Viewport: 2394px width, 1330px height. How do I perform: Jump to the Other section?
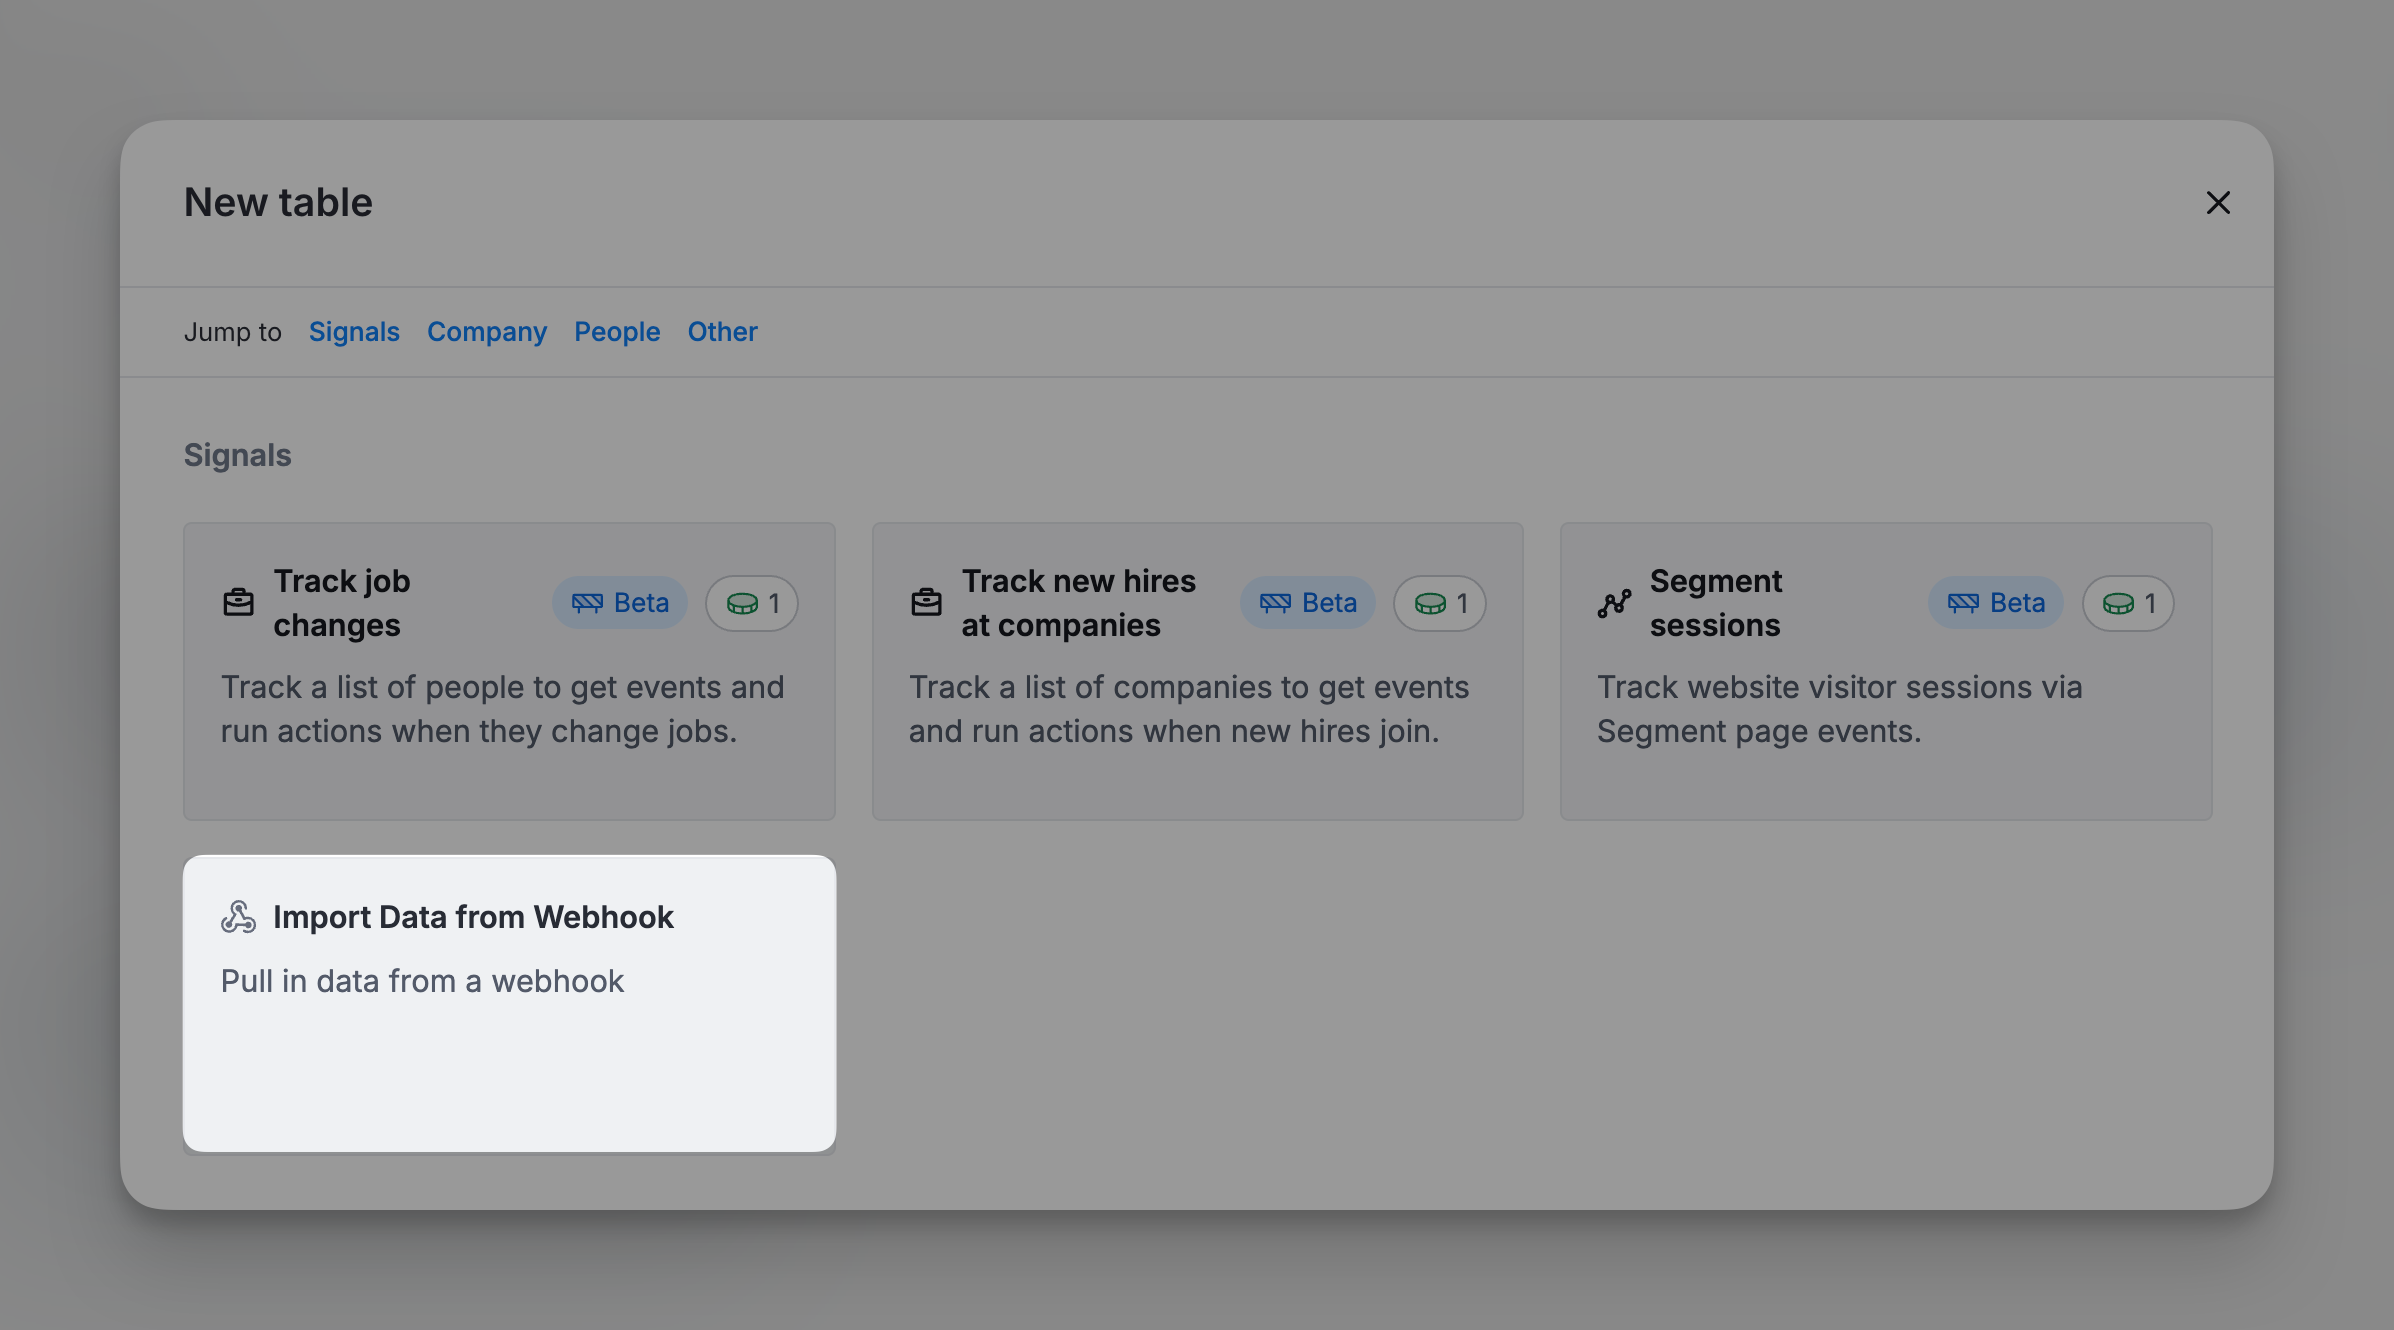pyautogui.click(x=722, y=332)
